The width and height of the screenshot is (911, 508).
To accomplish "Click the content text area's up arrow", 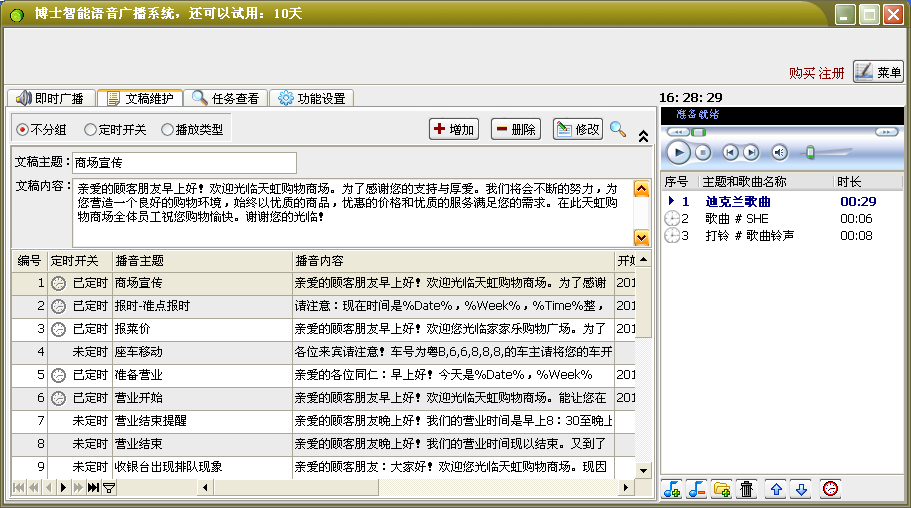I will [641, 189].
